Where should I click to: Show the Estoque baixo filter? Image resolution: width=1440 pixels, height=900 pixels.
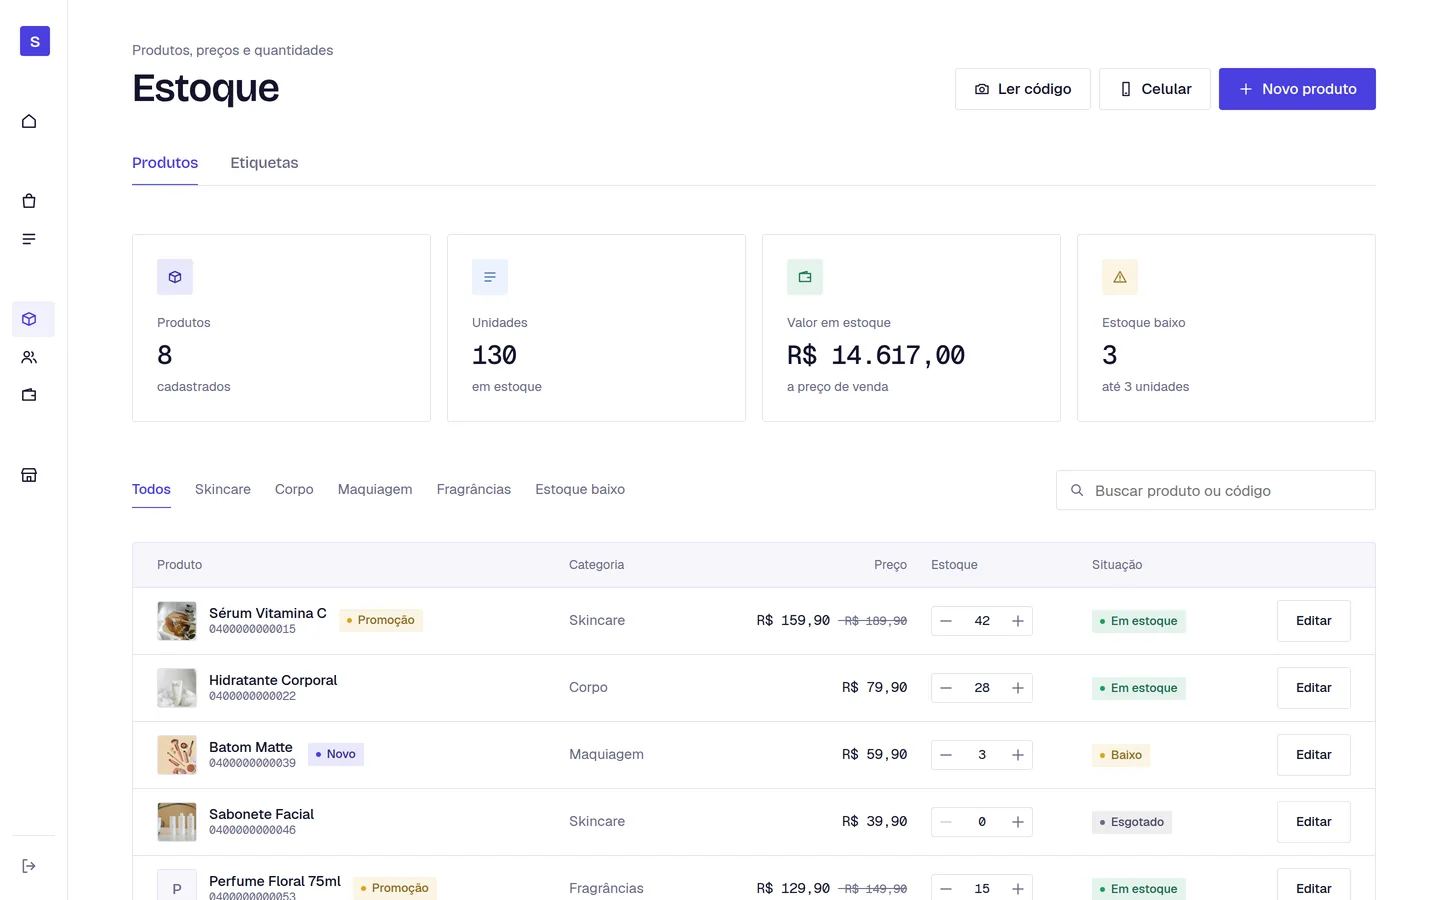coord(580,489)
